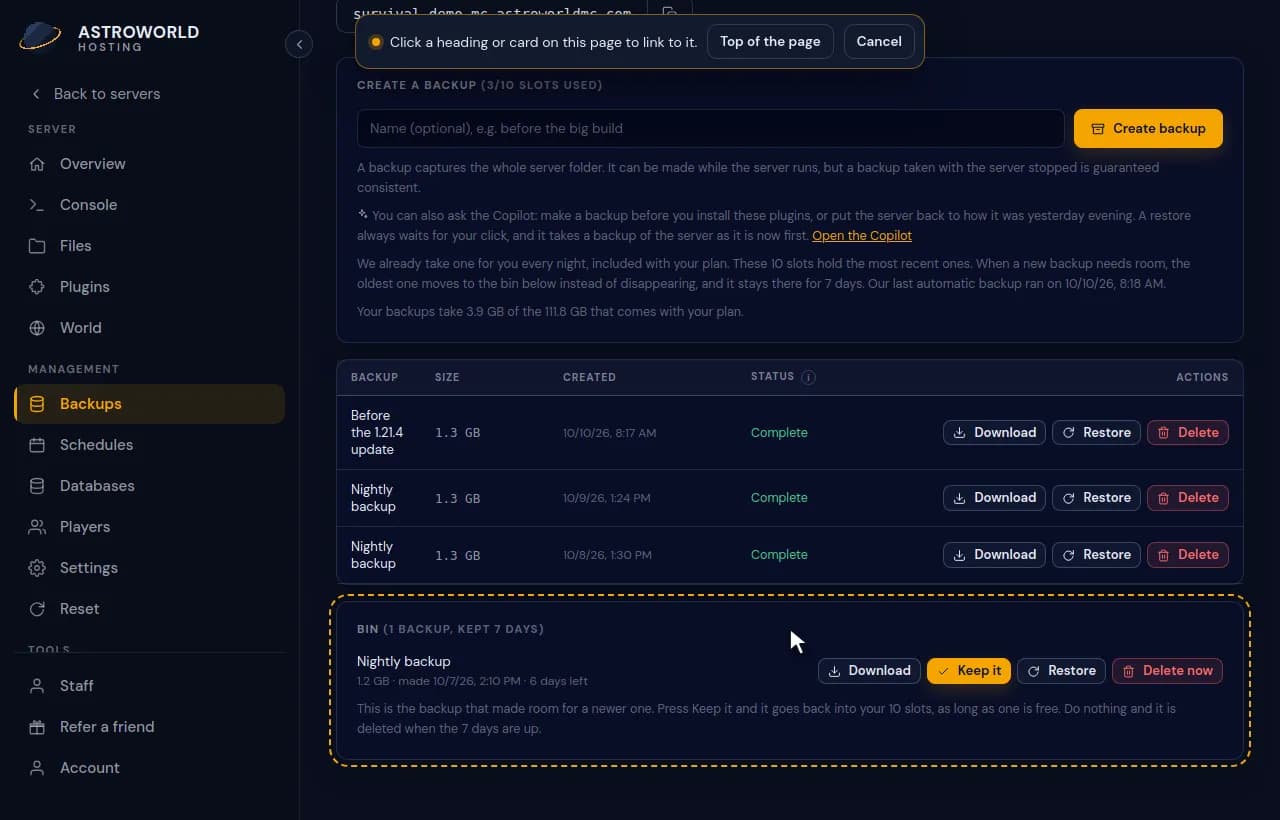Download the 'Before the 1.21.4 update' backup
Image resolution: width=1280 pixels, height=820 pixels.
click(994, 432)
